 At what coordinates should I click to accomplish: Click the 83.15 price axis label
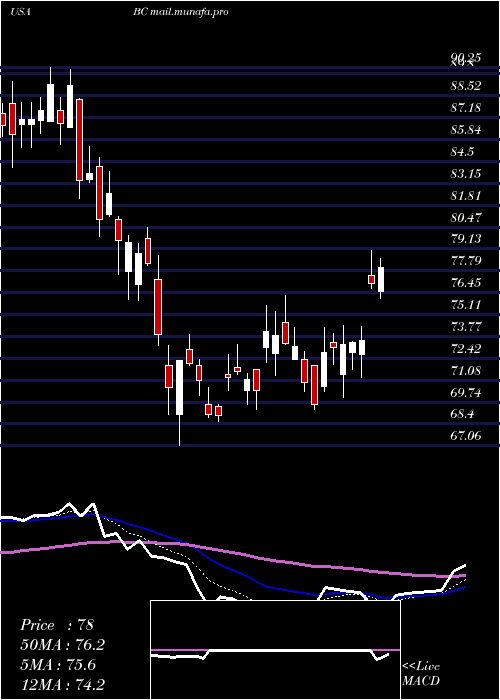[466, 173]
